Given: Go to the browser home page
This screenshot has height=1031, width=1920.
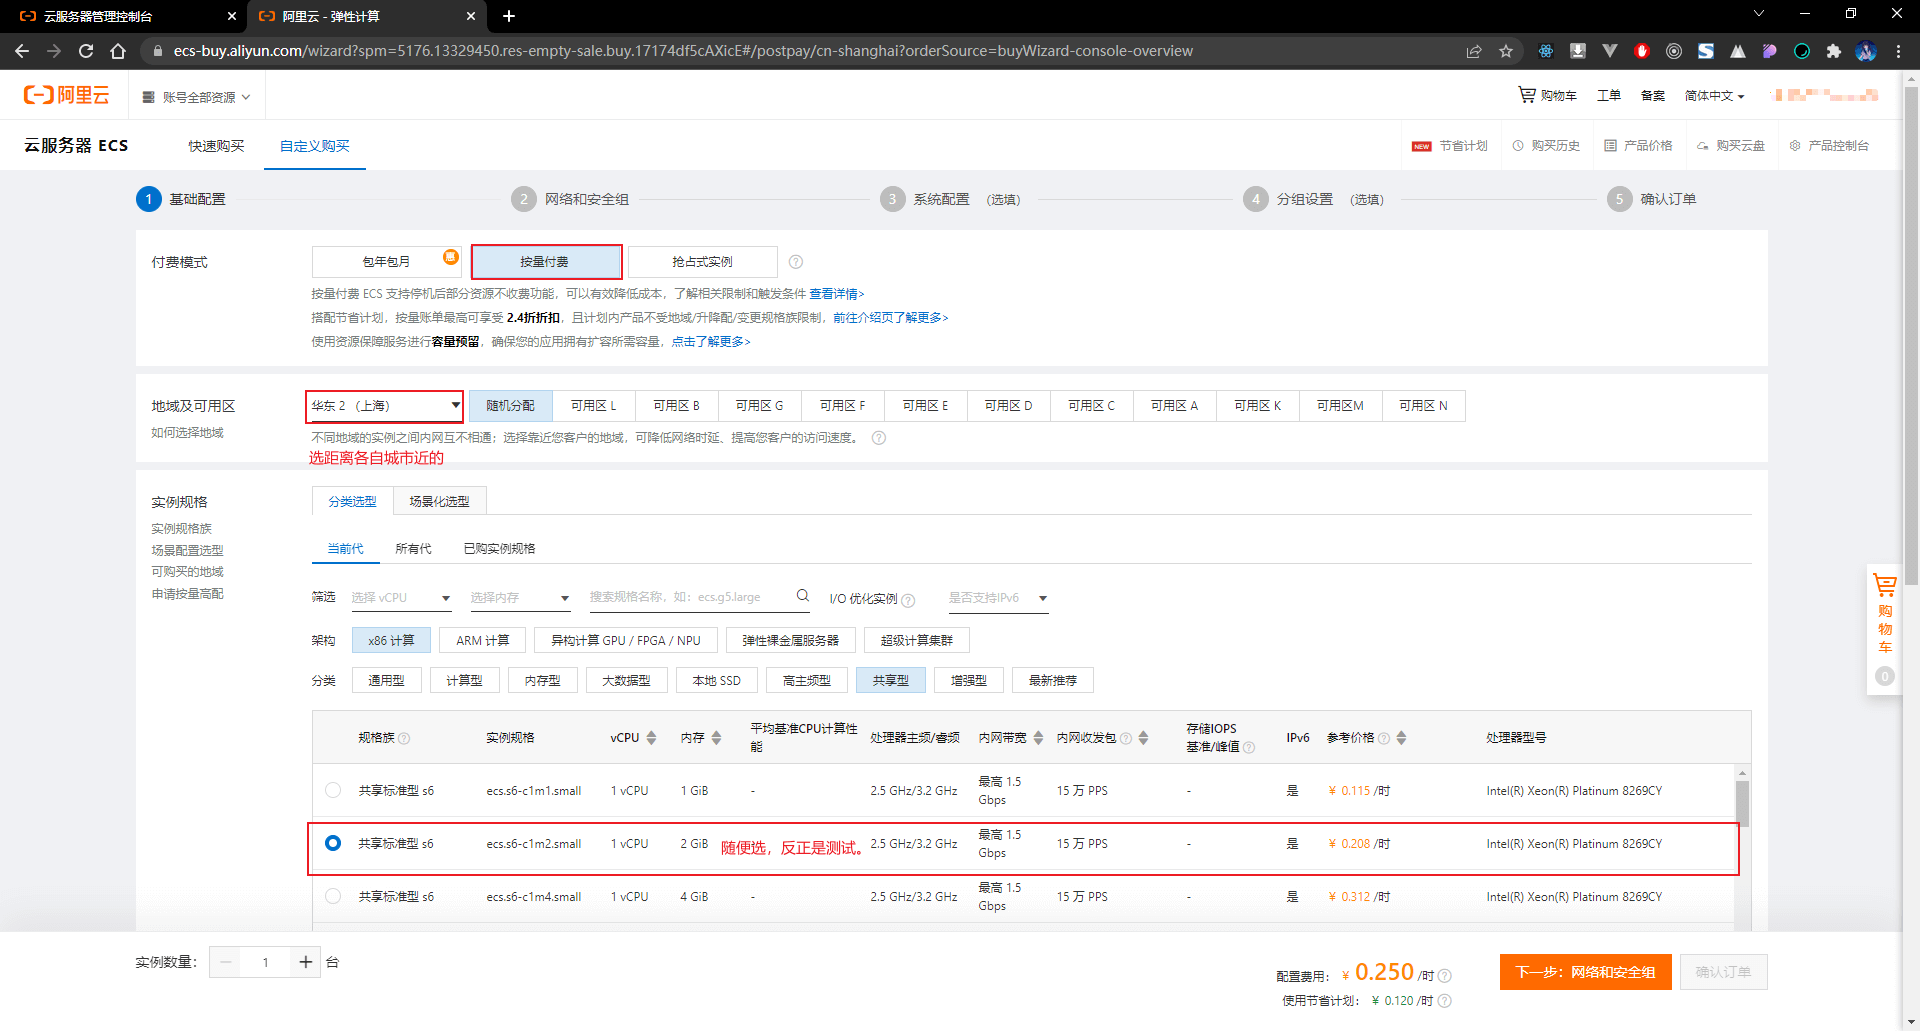Looking at the screenshot, I should pos(118,51).
